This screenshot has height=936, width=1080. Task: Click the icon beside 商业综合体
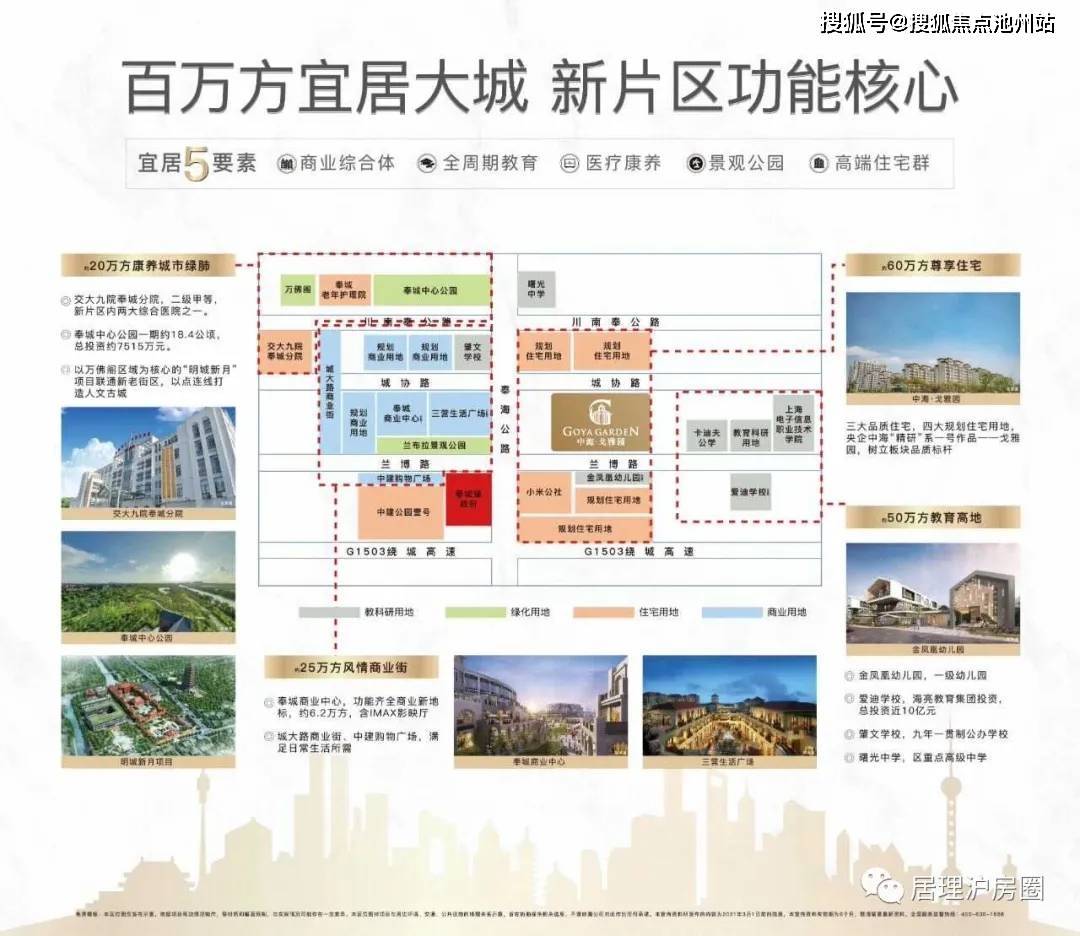(x=287, y=163)
